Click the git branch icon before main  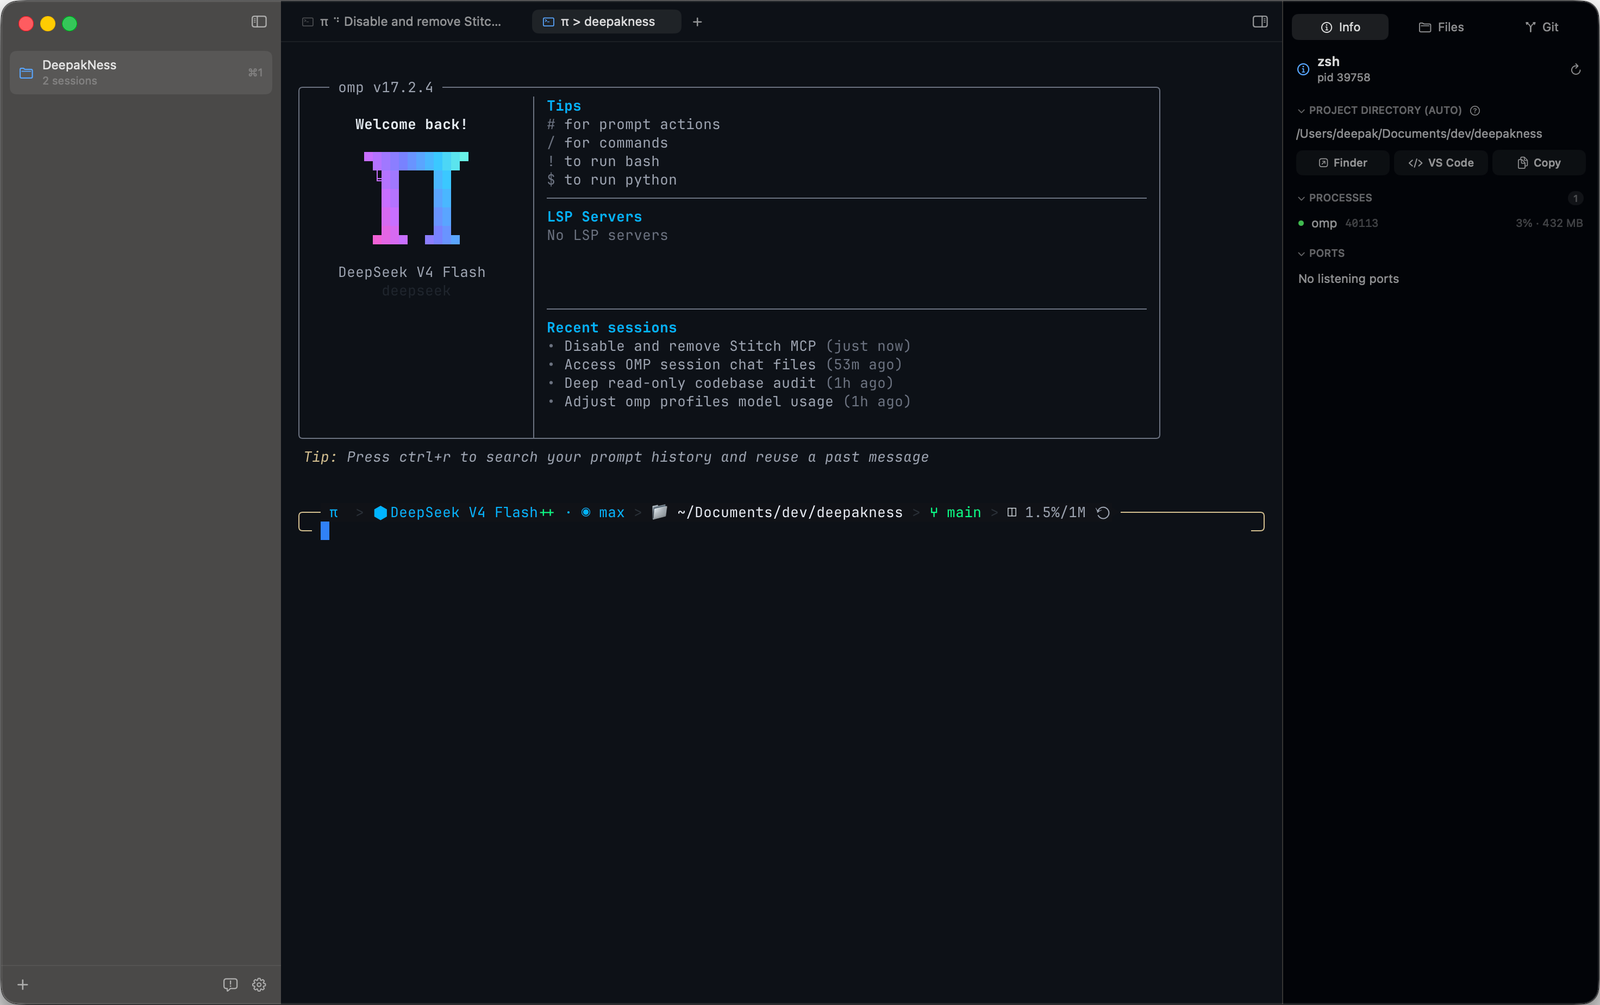pyautogui.click(x=934, y=512)
